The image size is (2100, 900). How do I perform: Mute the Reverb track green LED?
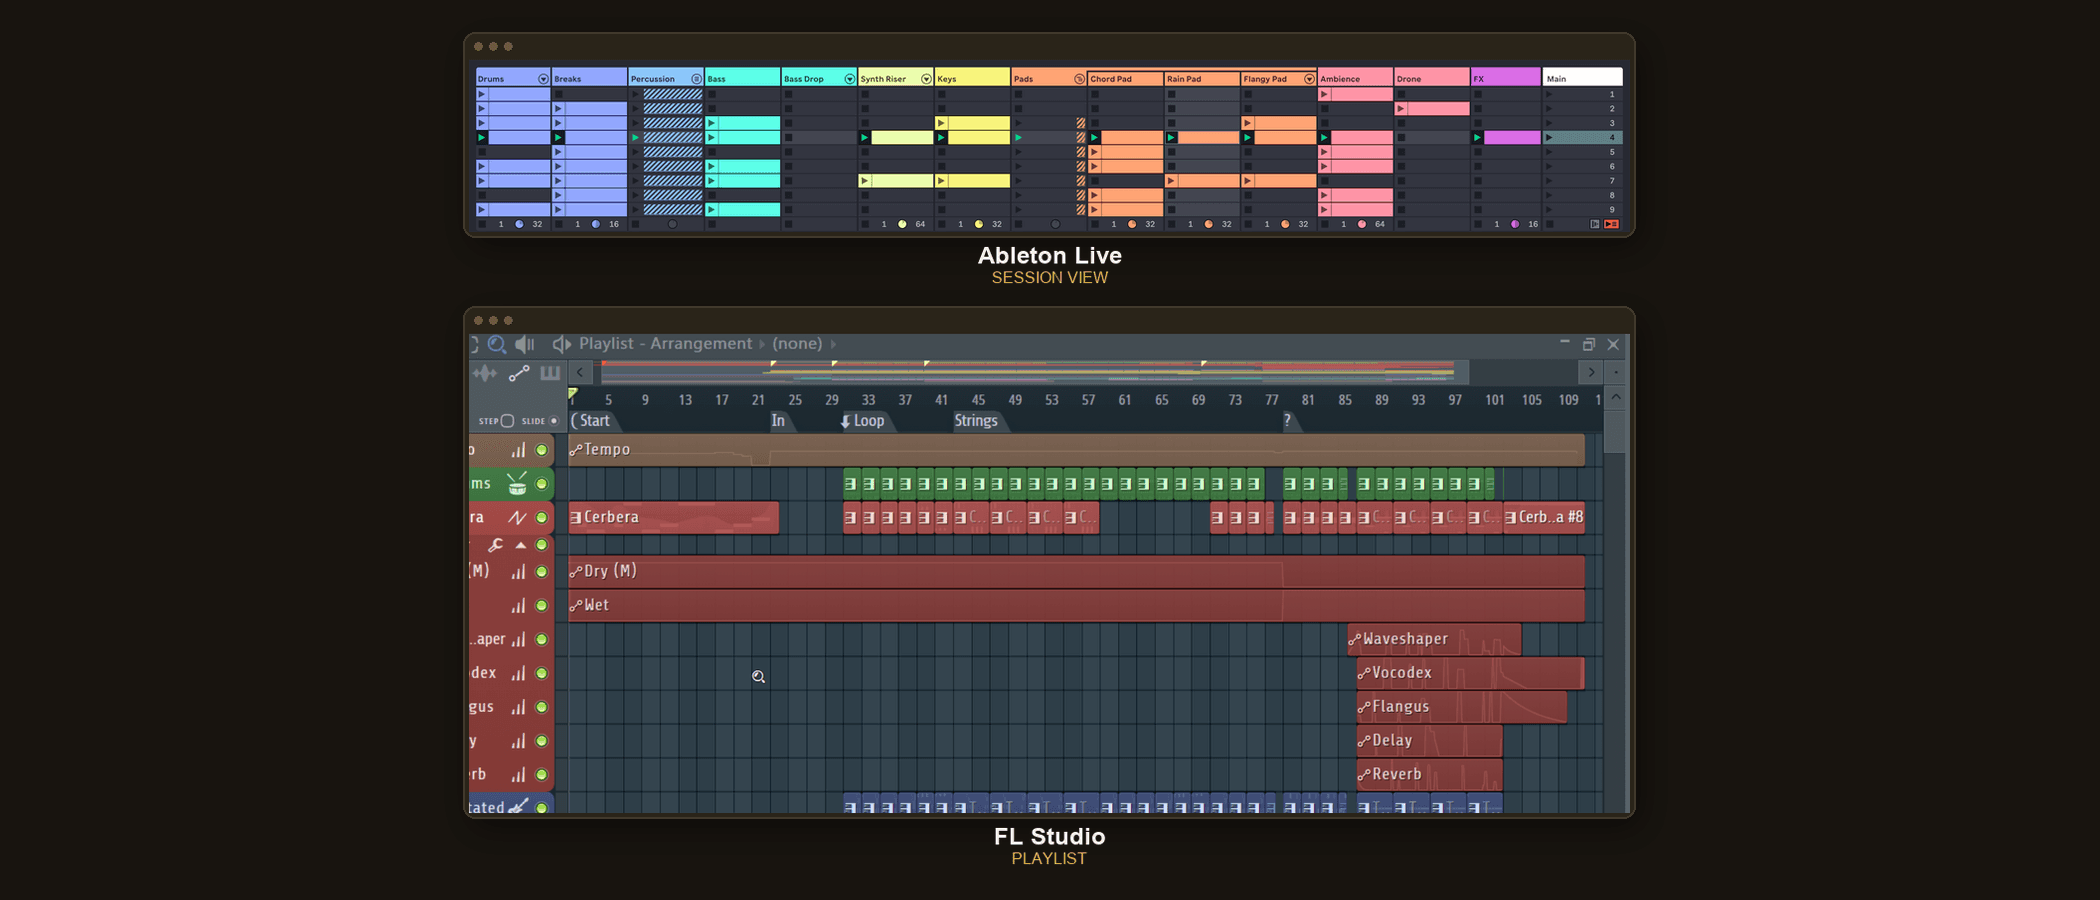pos(542,775)
